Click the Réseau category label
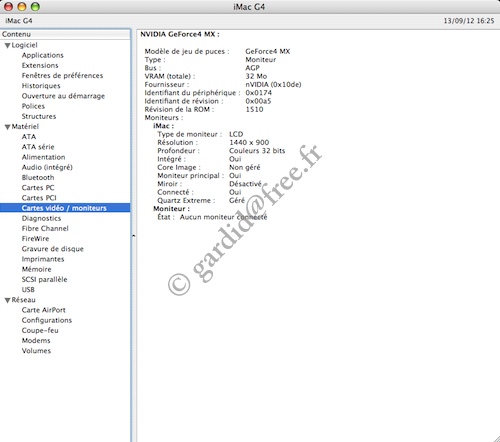Image resolution: width=500 pixels, height=442 pixels. 23,300
